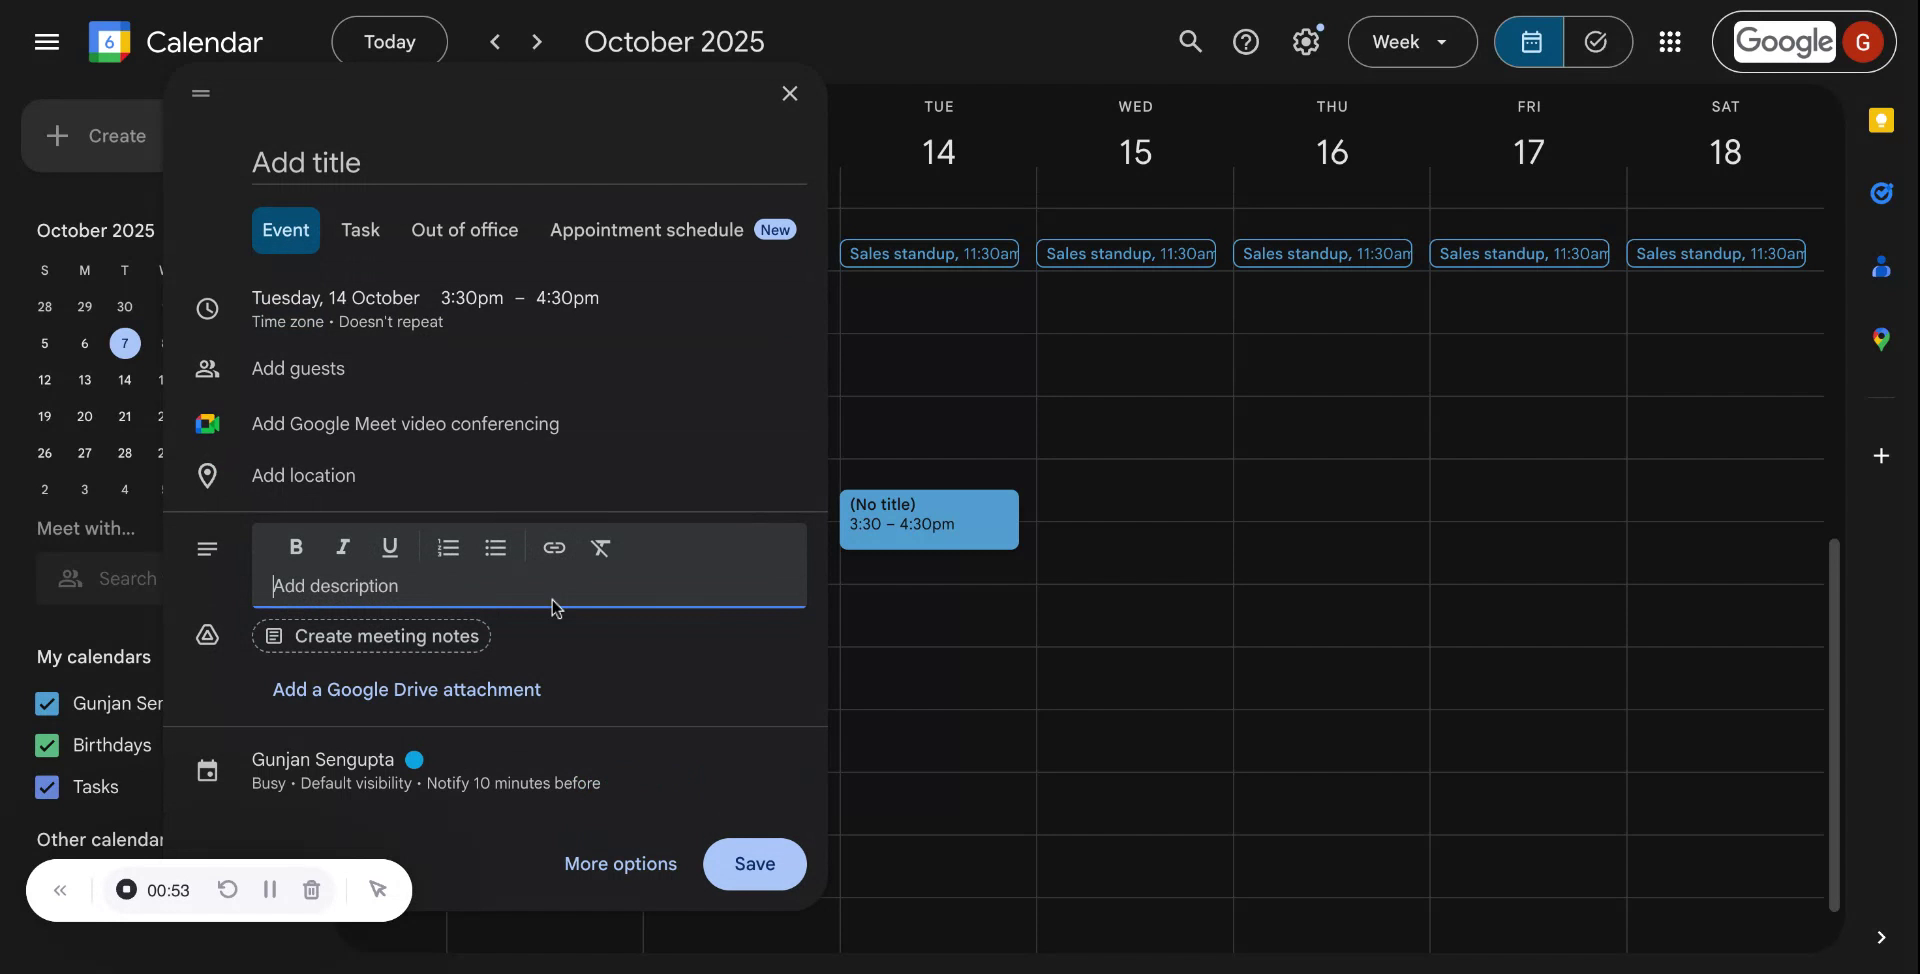The height and width of the screenshot is (974, 1920).
Task: Save the new event
Action: 754,864
